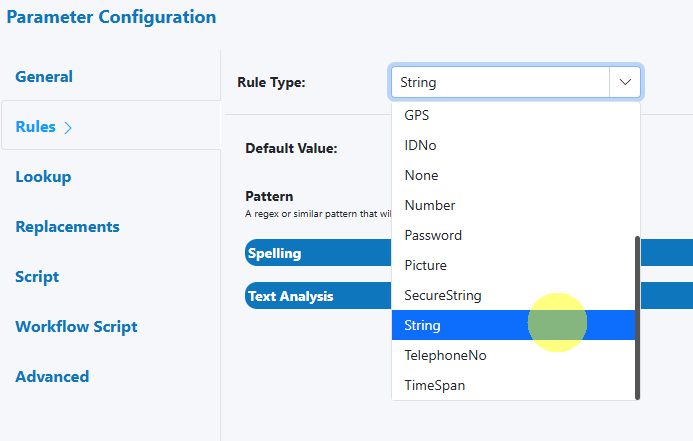Select the highlighted String option
Image resolution: width=693 pixels, height=441 pixels.
point(513,325)
